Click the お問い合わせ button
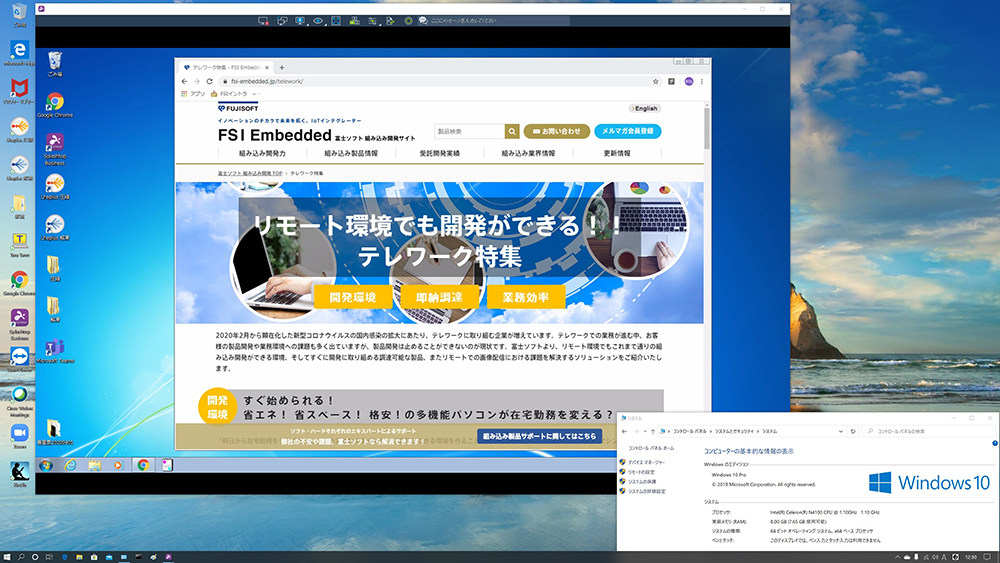Viewport: 1000px width, 563px height. click(557, 131)
